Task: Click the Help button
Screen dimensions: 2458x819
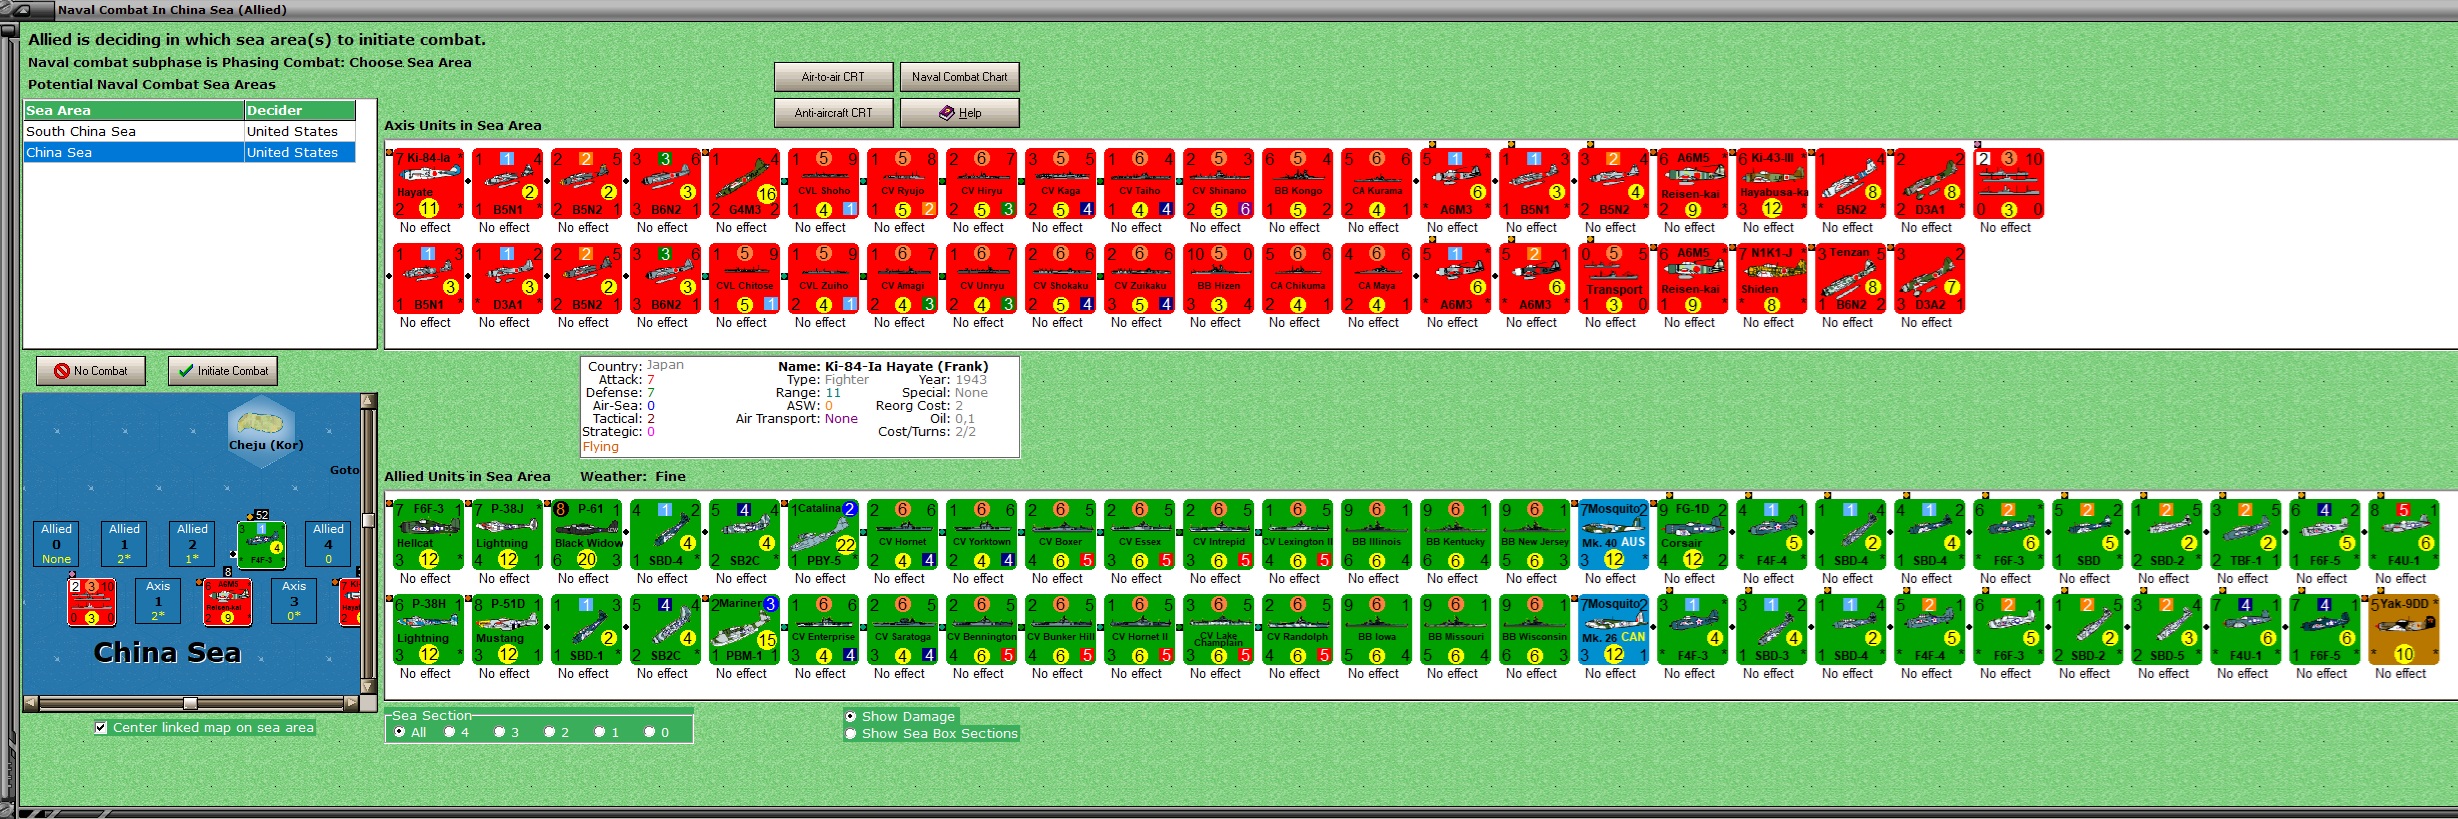Action: (959, 113)
